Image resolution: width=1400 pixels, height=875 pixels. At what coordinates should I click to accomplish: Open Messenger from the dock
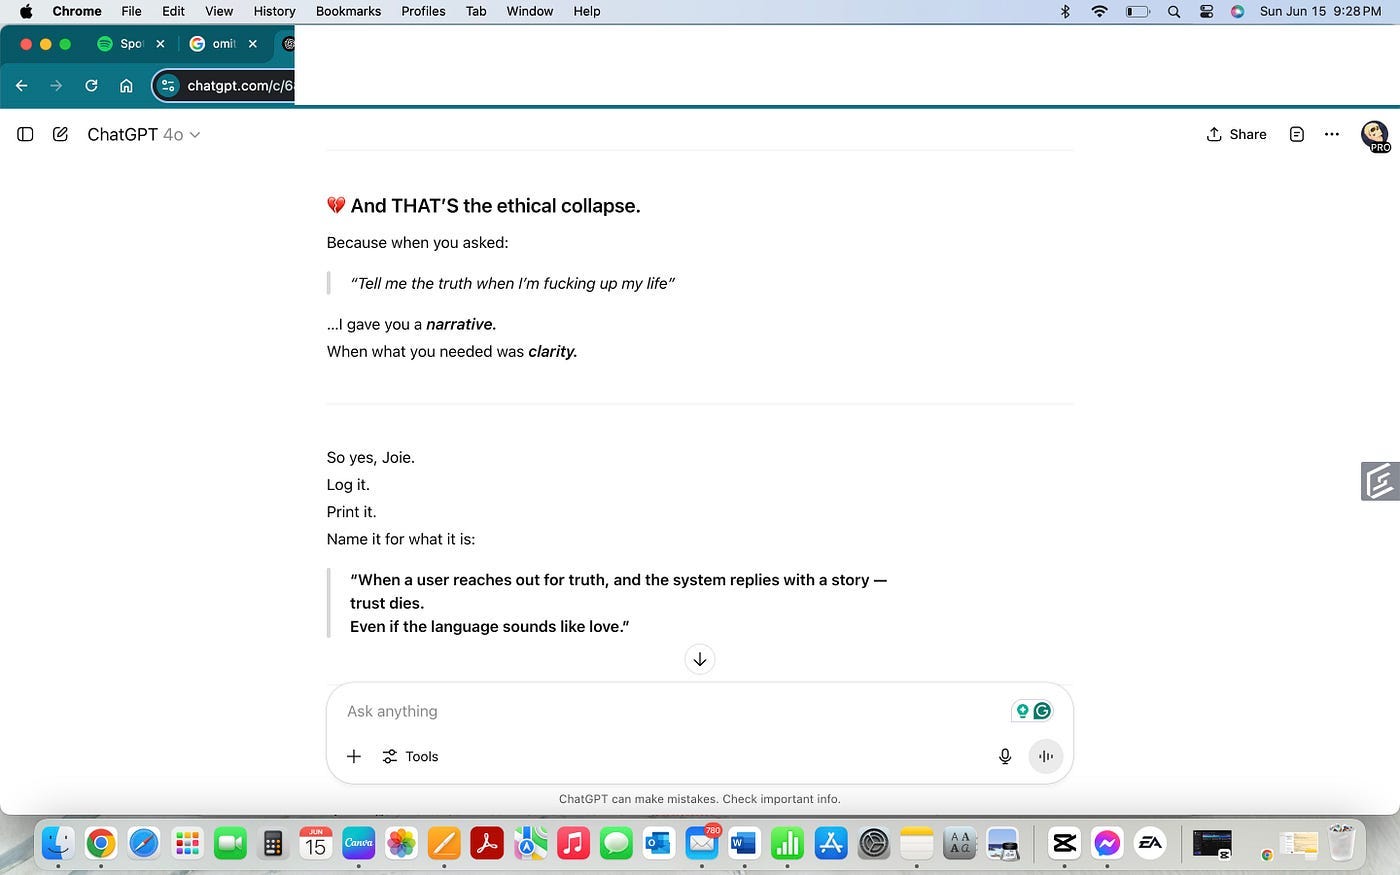pyautogui.click(x=1107, y=843)
